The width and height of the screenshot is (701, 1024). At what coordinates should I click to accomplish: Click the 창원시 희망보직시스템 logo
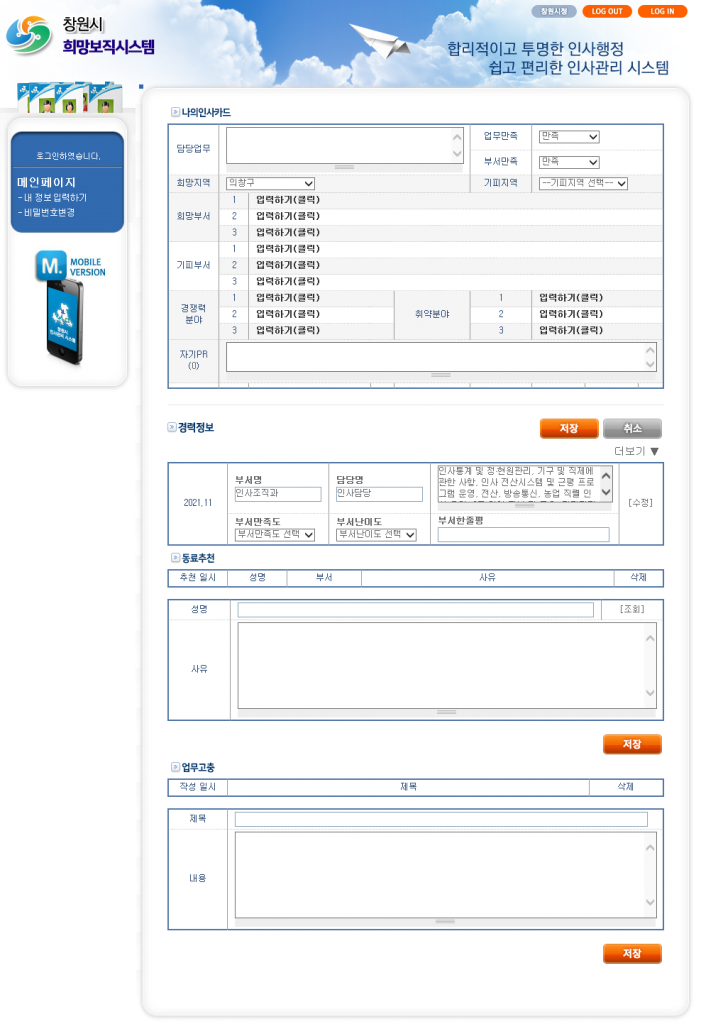pyautogui.click(x=80, y=36)
